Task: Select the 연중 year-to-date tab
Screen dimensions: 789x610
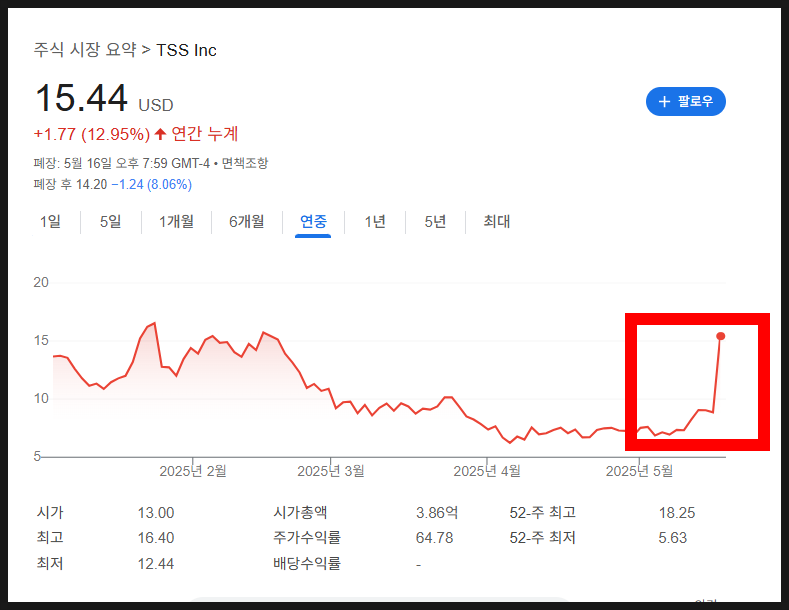Action: (x=313, y=221)
